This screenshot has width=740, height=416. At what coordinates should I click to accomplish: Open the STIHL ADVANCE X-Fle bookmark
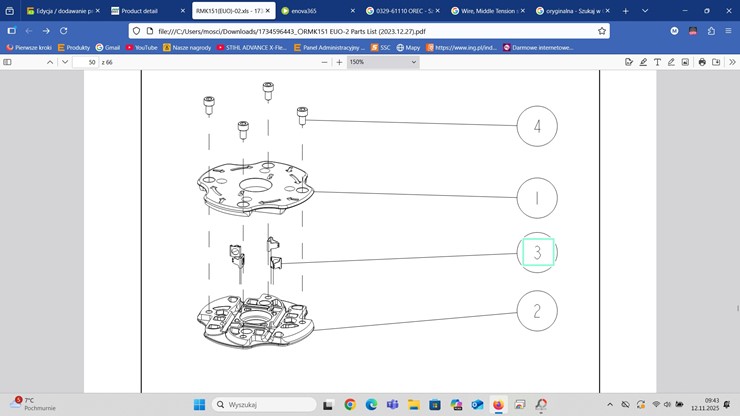coord(252,47)
